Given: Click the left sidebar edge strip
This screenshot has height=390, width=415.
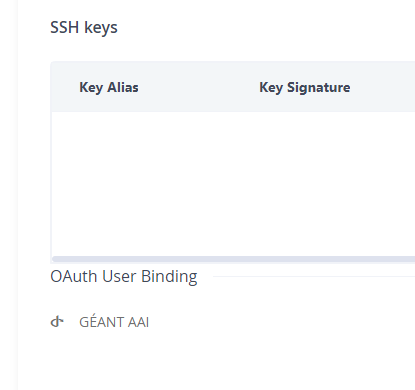Looking at the screenshot, I should [x=9, y=195].
